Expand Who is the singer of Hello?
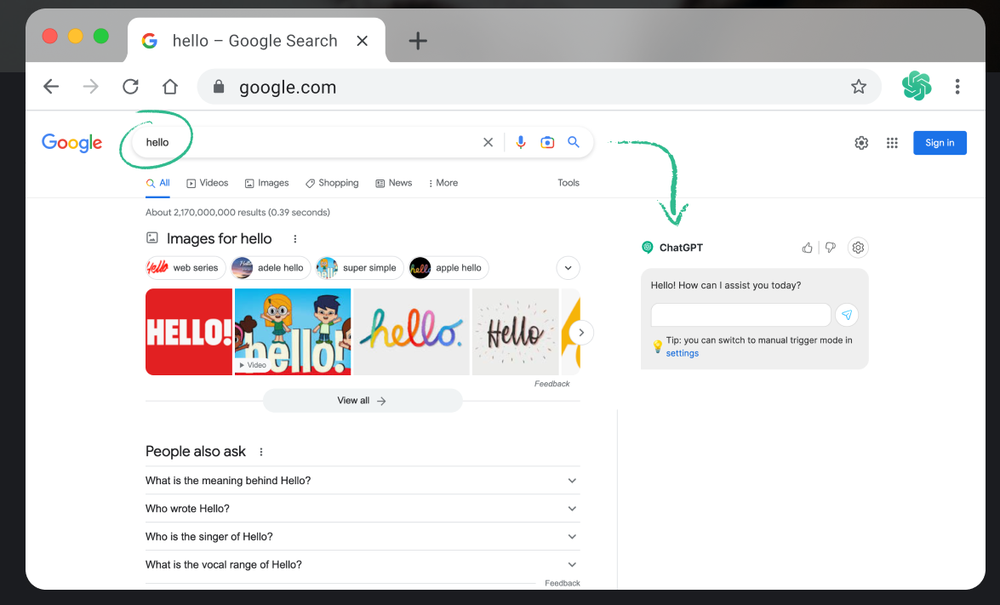Image resolution: width=1000 pixels, height=605 pixels. tap(362, 537)
